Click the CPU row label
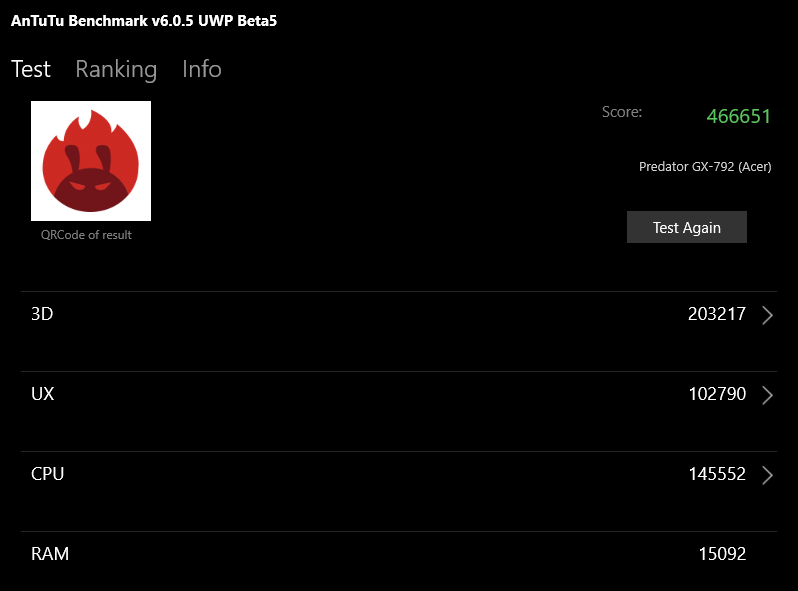Viewport: 798px width, 591px height. (48, 474)
